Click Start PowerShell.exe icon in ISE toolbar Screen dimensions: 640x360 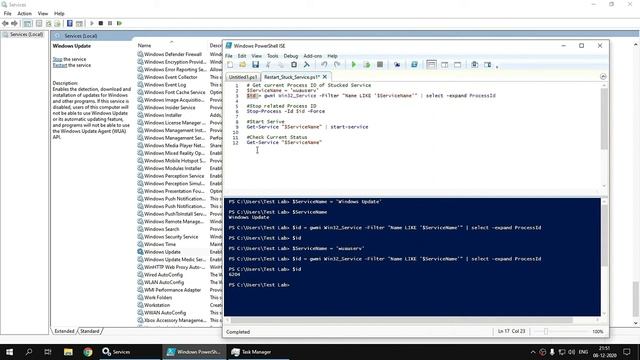pyautogui.click(x=414, y=64)
